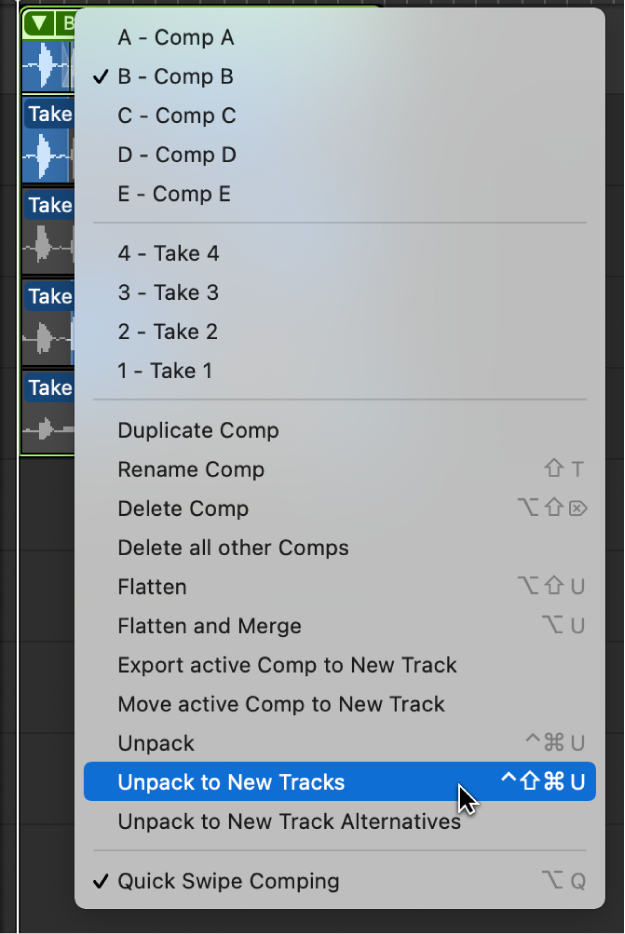This screenshot has height=934, width=625.
Task: Choose Rename Comp
Action: tap(191, 470)
